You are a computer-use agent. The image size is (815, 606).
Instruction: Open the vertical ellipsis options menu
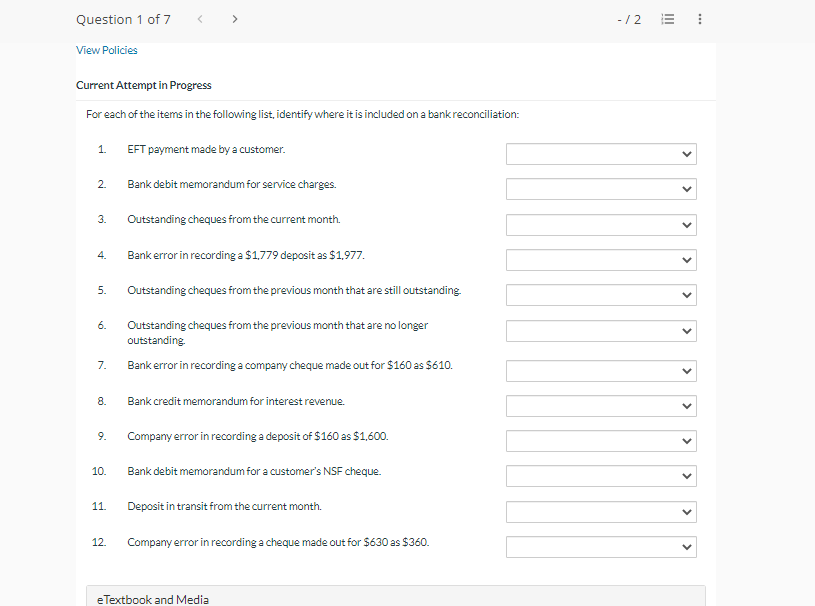(699, 18)
